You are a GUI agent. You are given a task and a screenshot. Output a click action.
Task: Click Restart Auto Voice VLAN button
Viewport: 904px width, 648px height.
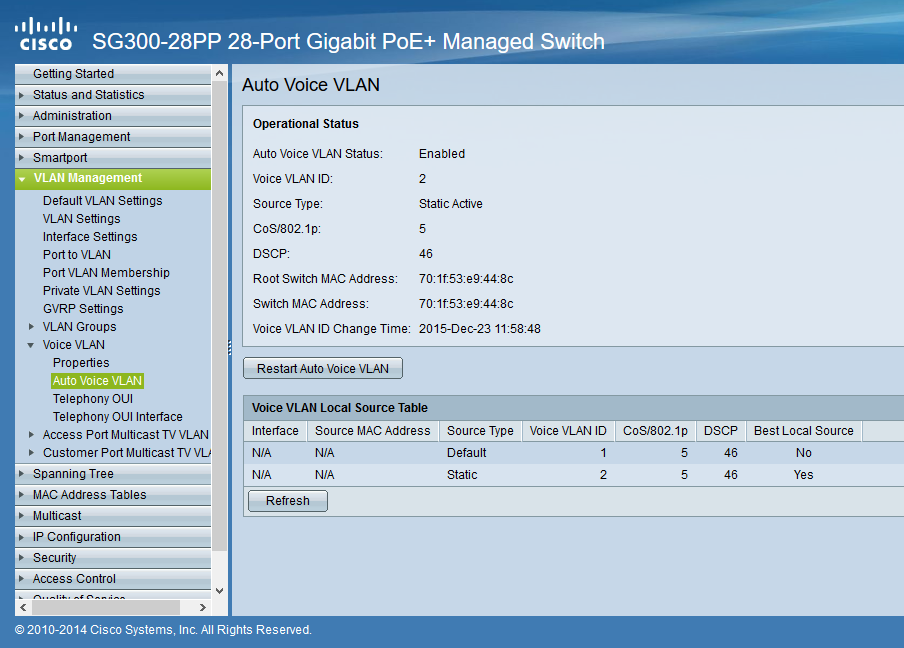tap(323, 368)
